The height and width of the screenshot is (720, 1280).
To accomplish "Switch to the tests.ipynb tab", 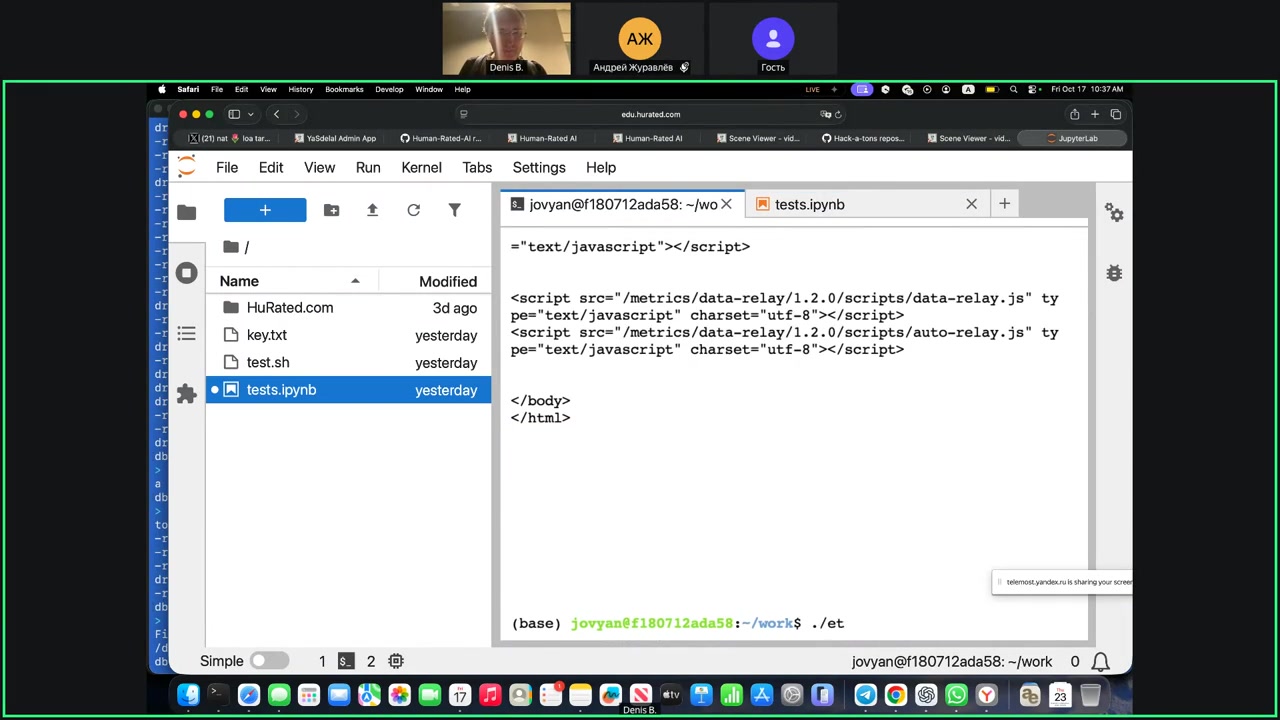I will click(x=809, y=204).
